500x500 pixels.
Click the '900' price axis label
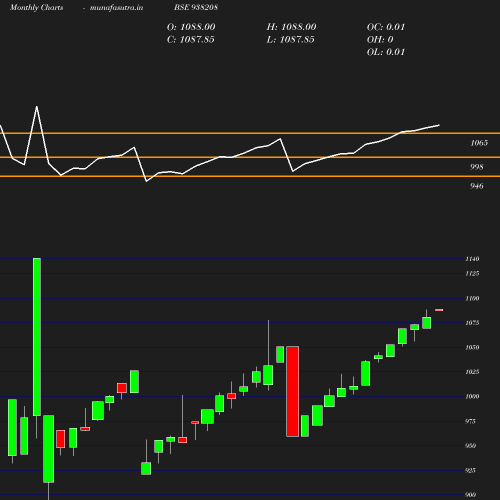(470, 495)
